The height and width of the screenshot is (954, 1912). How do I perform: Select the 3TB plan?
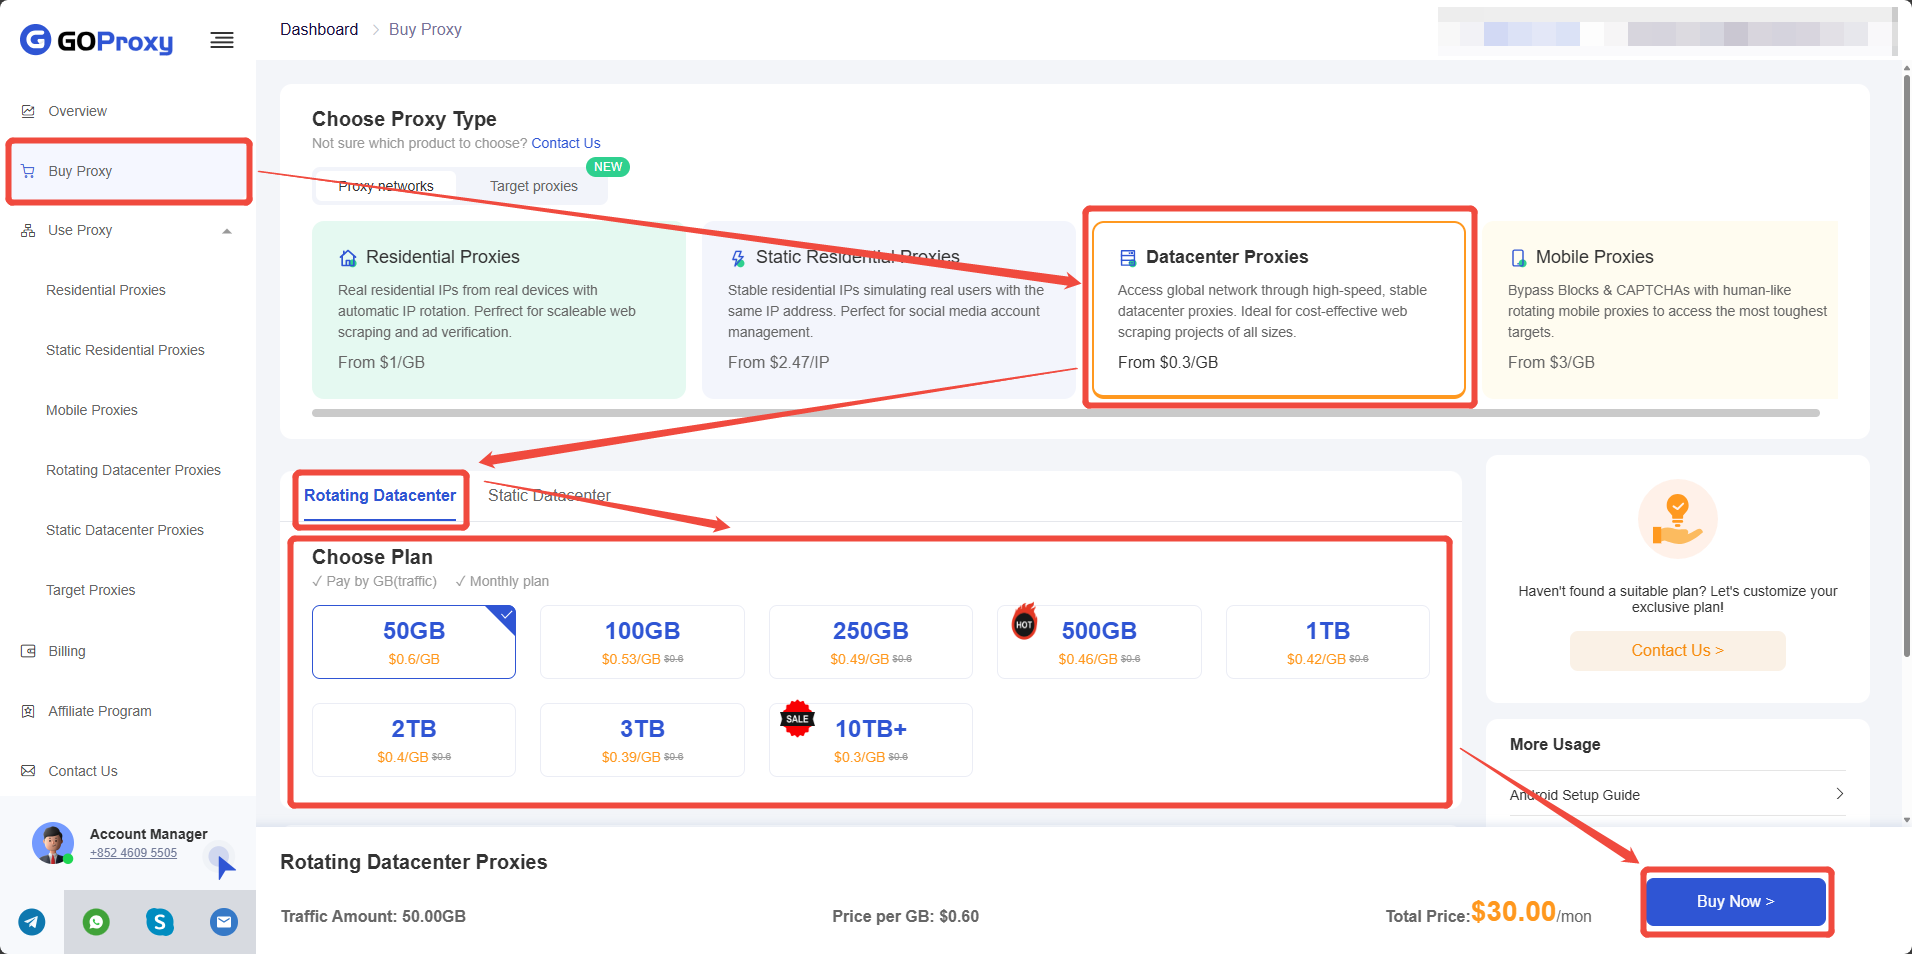pos(642,740)
